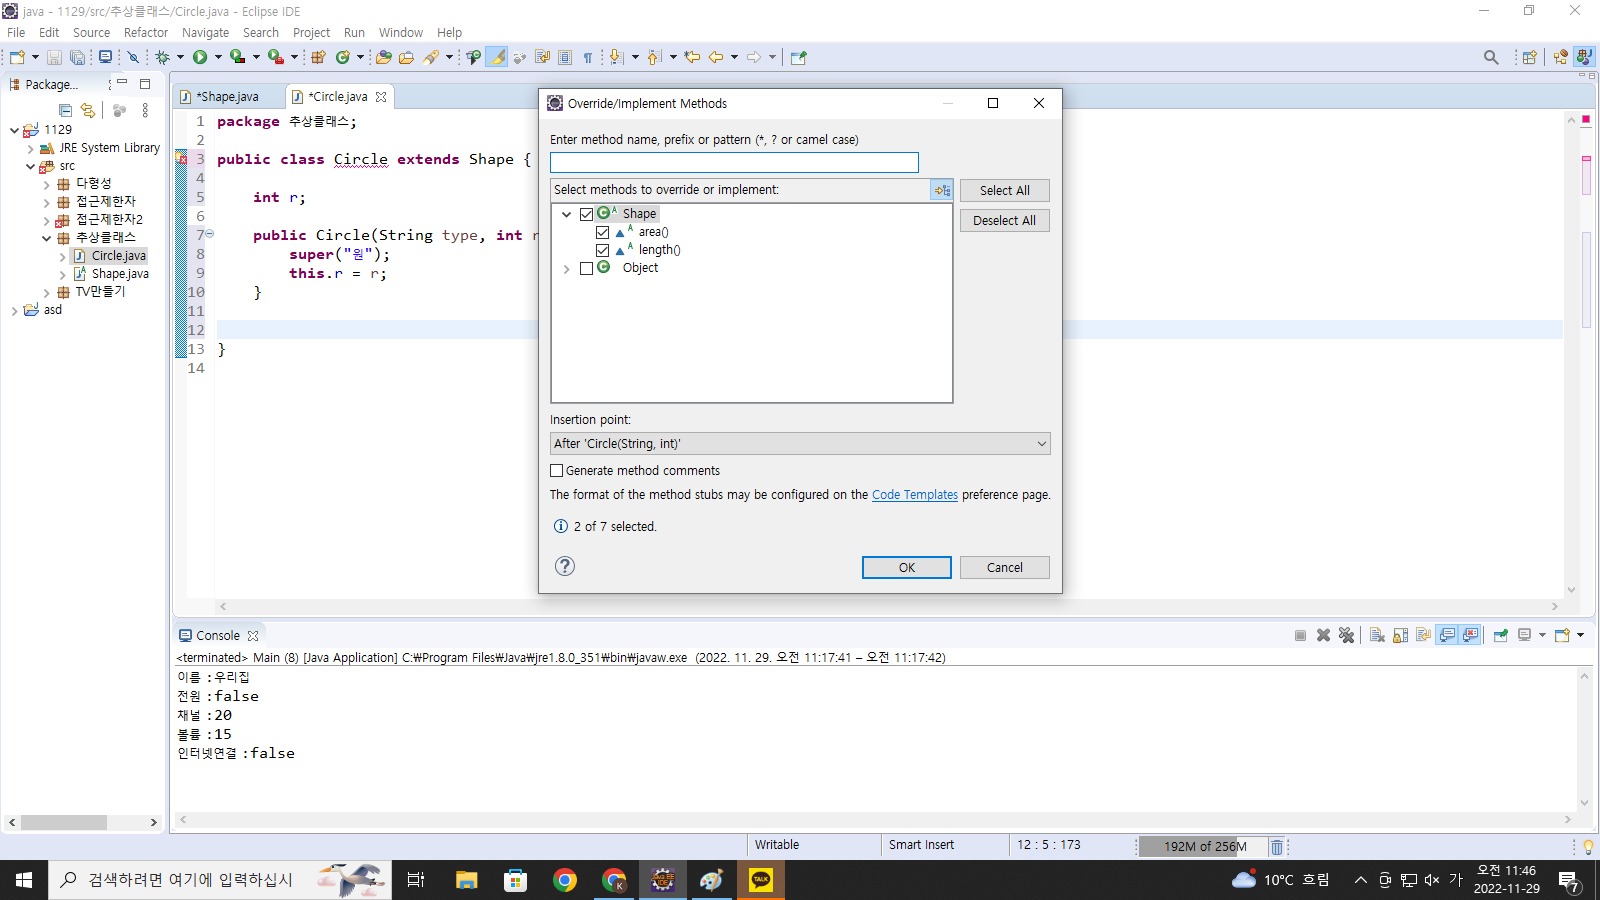Open File Explorer from the taskbar
This screenshot has height=900, width=1600.
(467, 880)
